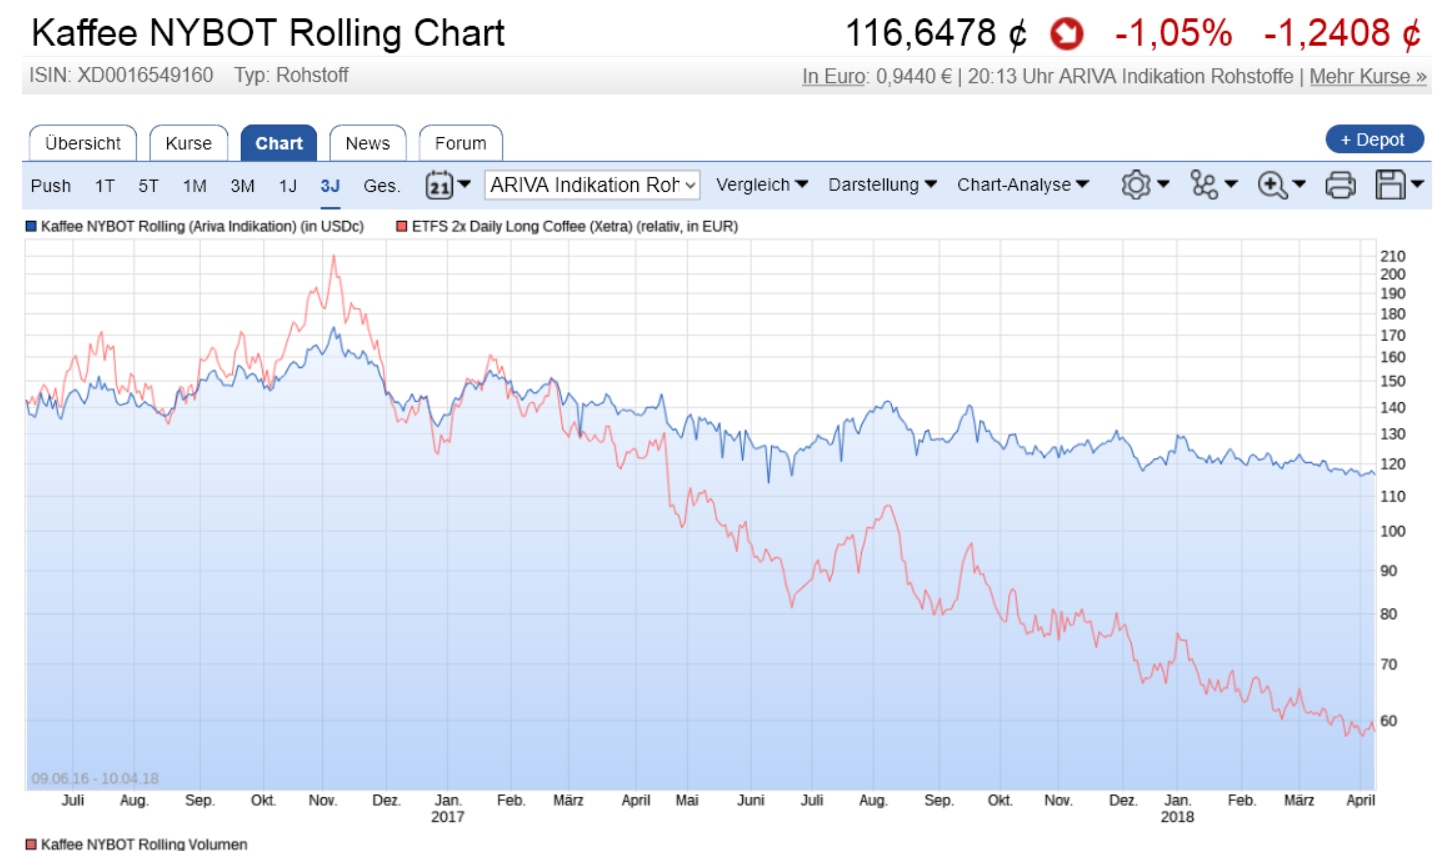The height and width of the screenshot is (851, 1435).
Task: Switch chart range to 1J
Action: pos(288,186)
